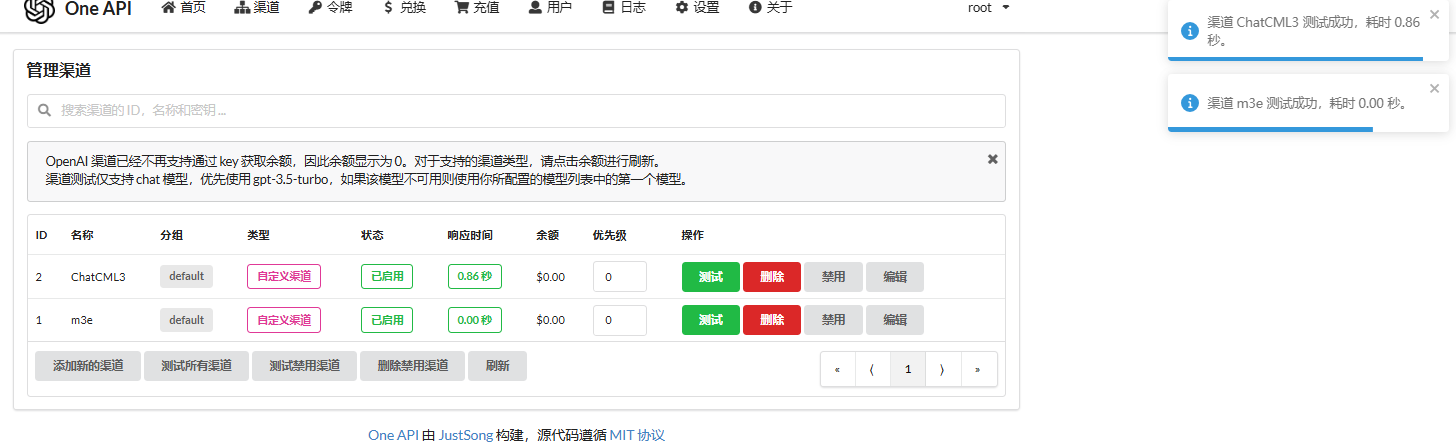Go to the last page using » arrow
The image size is (1456, 442).
tap(978, 369)
